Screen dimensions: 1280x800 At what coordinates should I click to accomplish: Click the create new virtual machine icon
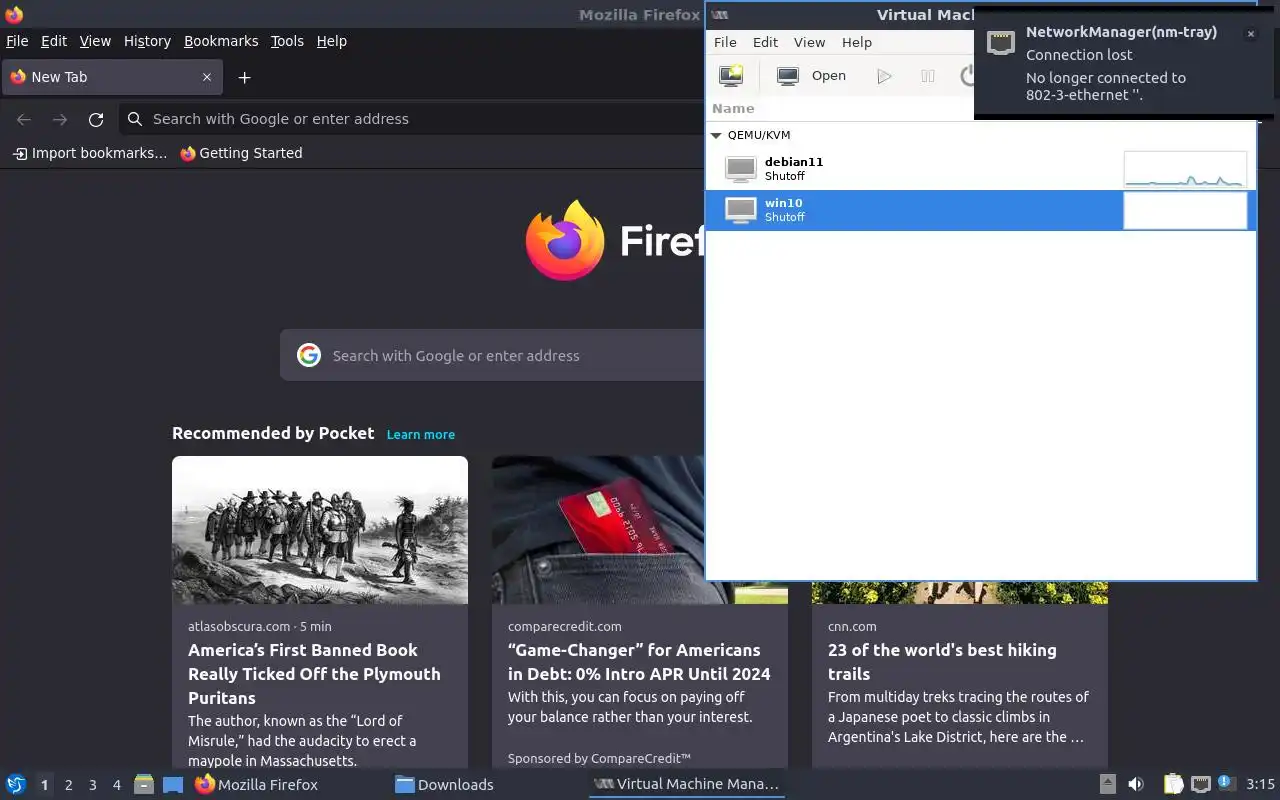point(732,76)
